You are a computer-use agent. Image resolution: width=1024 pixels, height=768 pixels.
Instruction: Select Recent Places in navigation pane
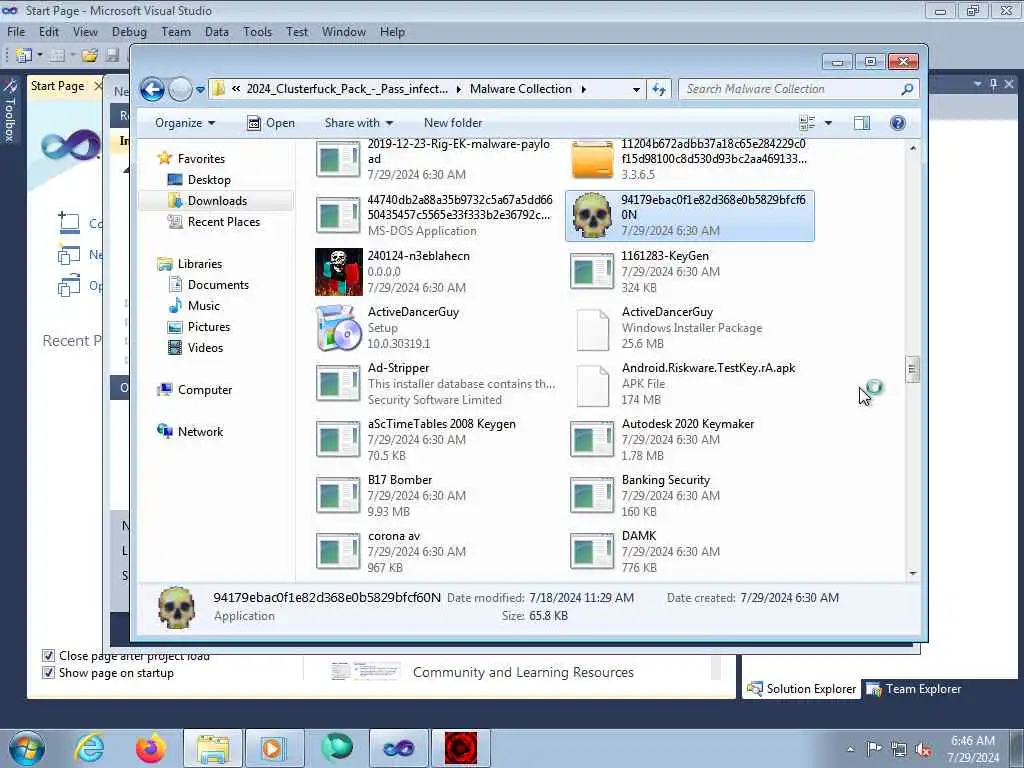pyautogui.click(x=214, y=222)
